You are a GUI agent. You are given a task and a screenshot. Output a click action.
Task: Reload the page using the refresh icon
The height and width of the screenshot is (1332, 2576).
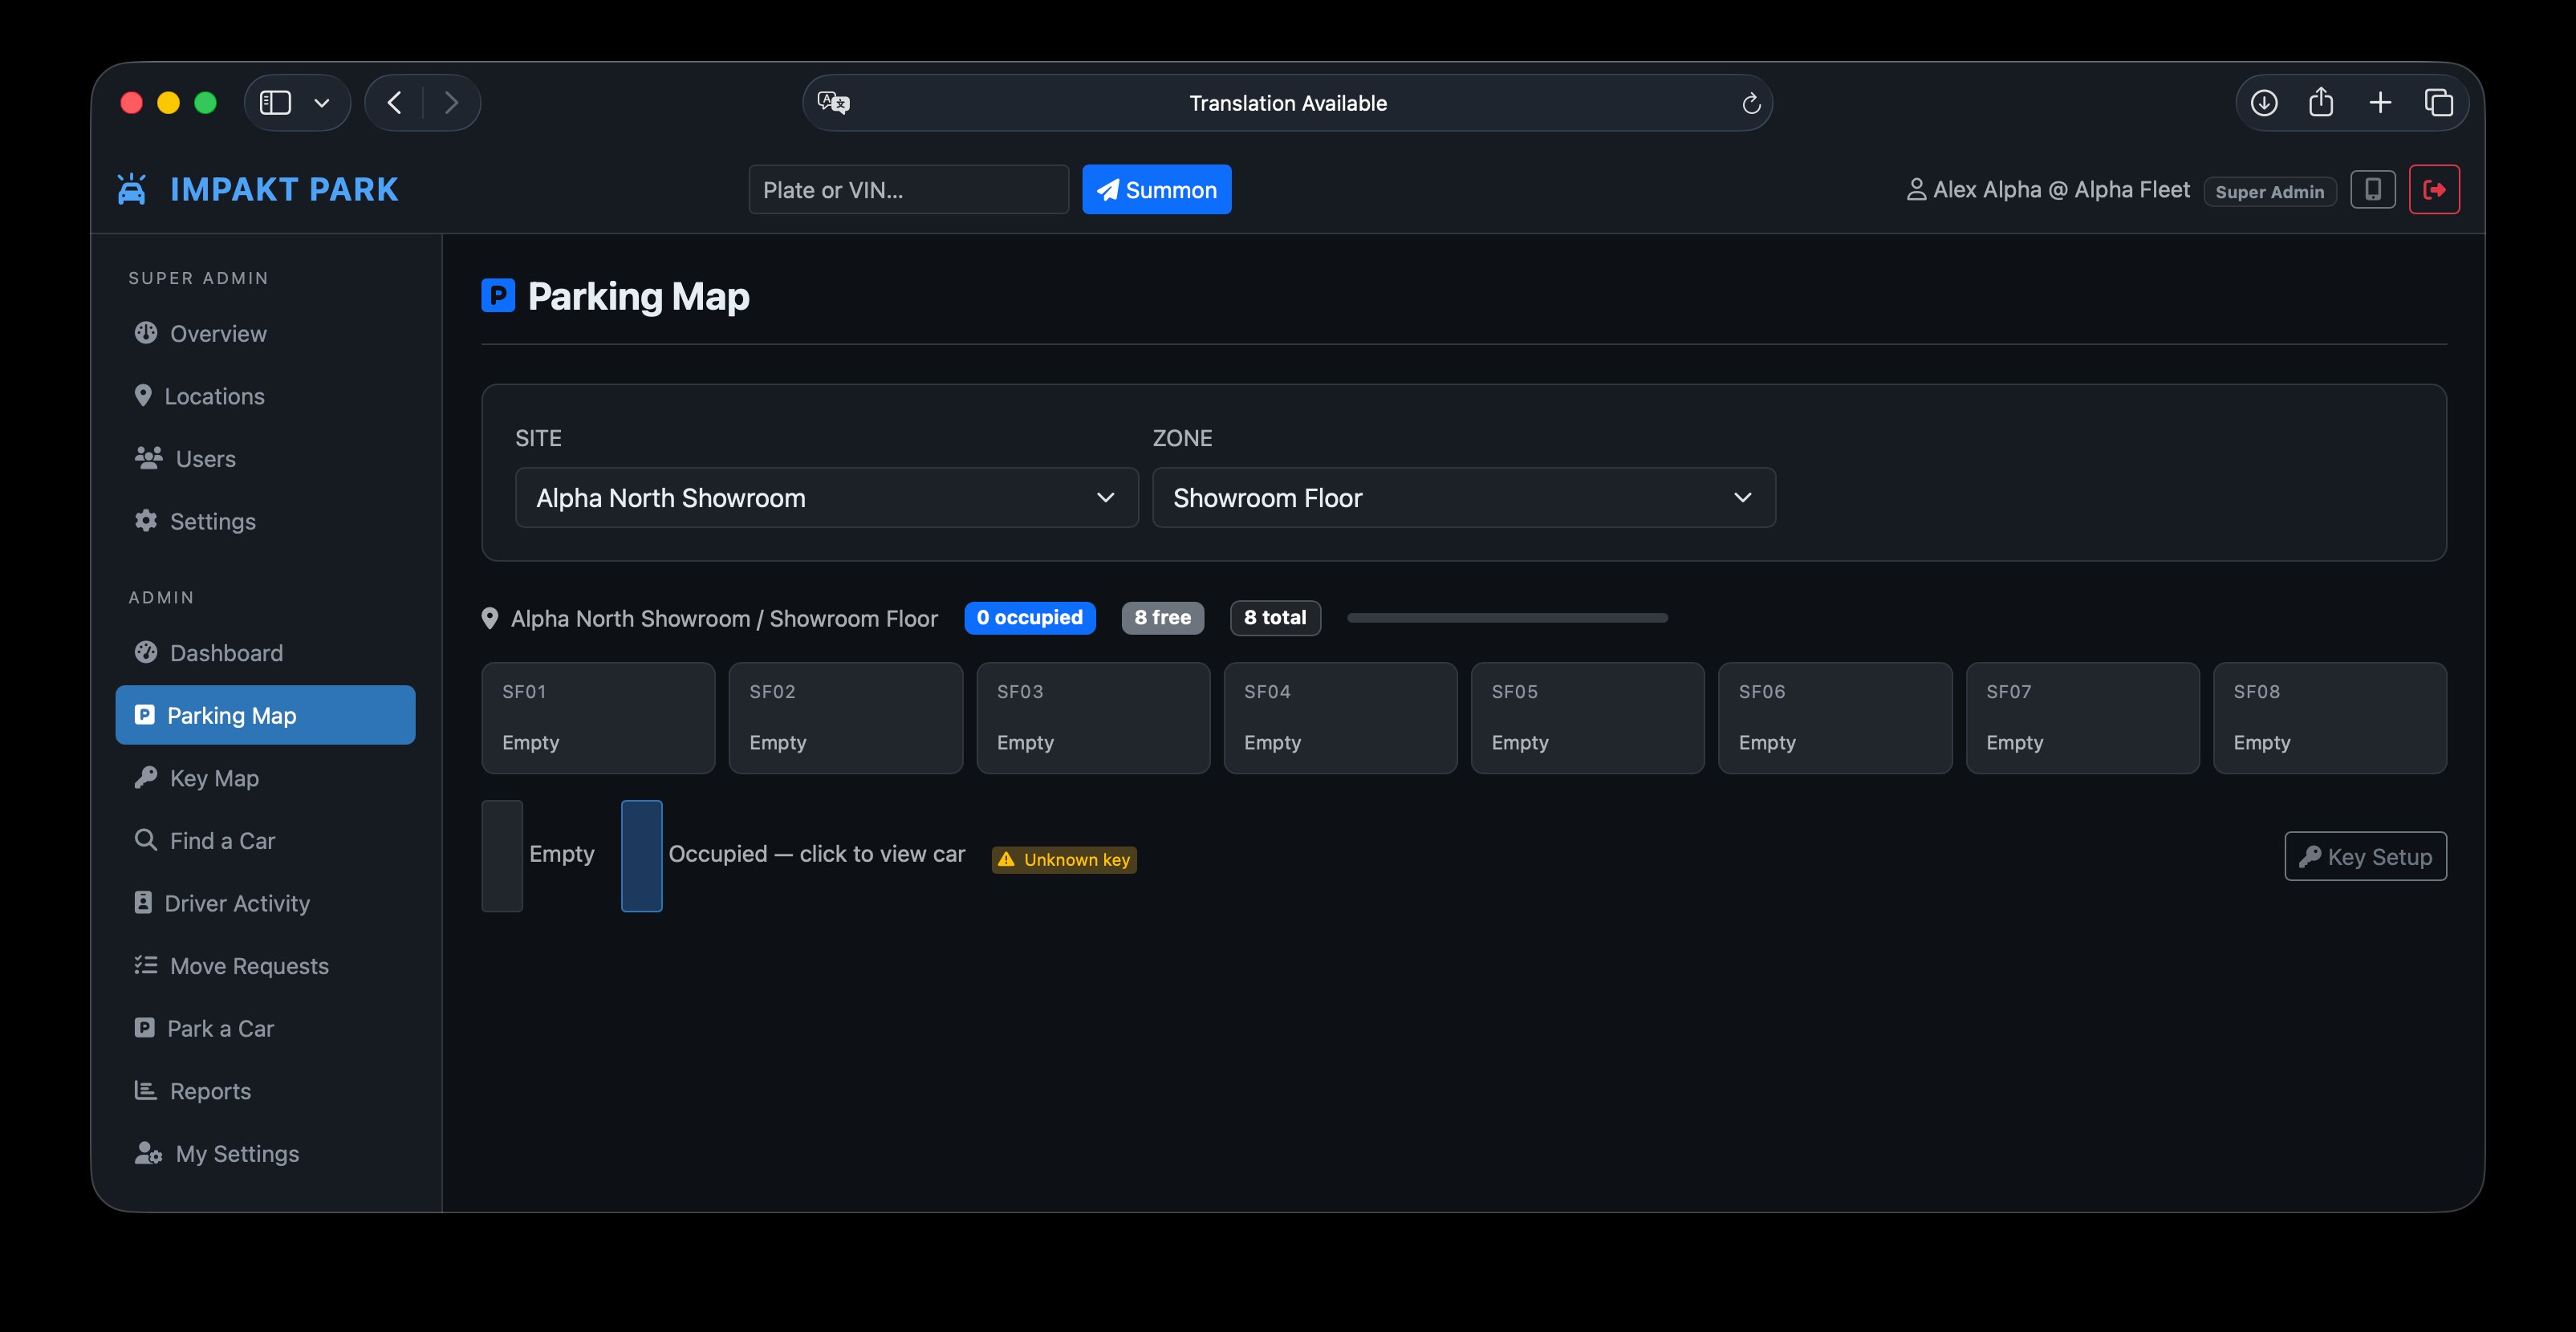click(x=1751, y=103)
